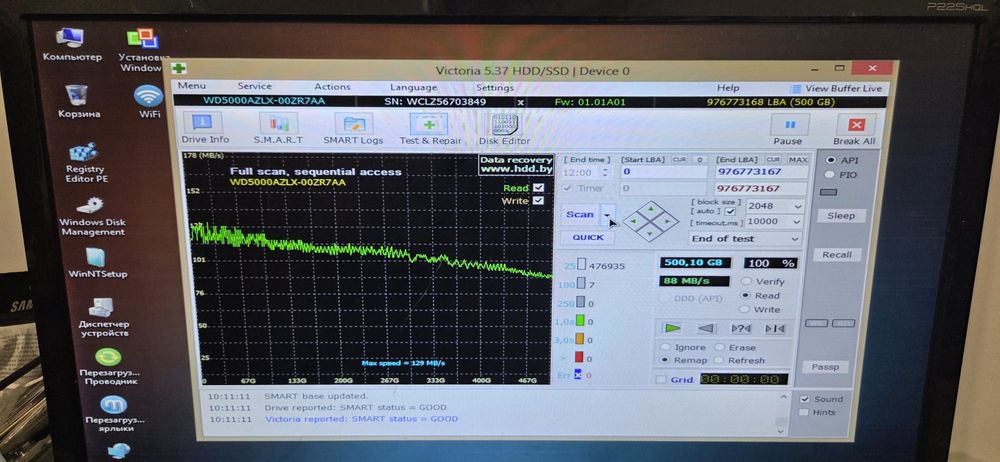Click the Passp button
The image size is (1000, 462).
pyautogui.click(x=825, y=367)
